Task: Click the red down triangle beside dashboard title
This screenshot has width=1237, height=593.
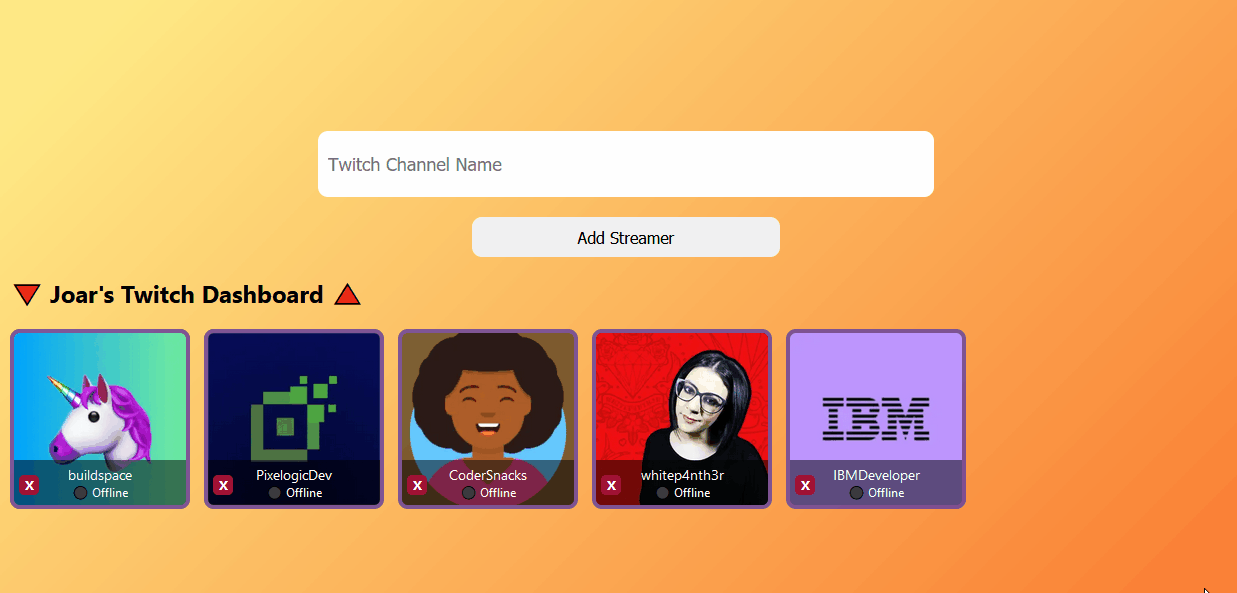Action: pos(27,295)
